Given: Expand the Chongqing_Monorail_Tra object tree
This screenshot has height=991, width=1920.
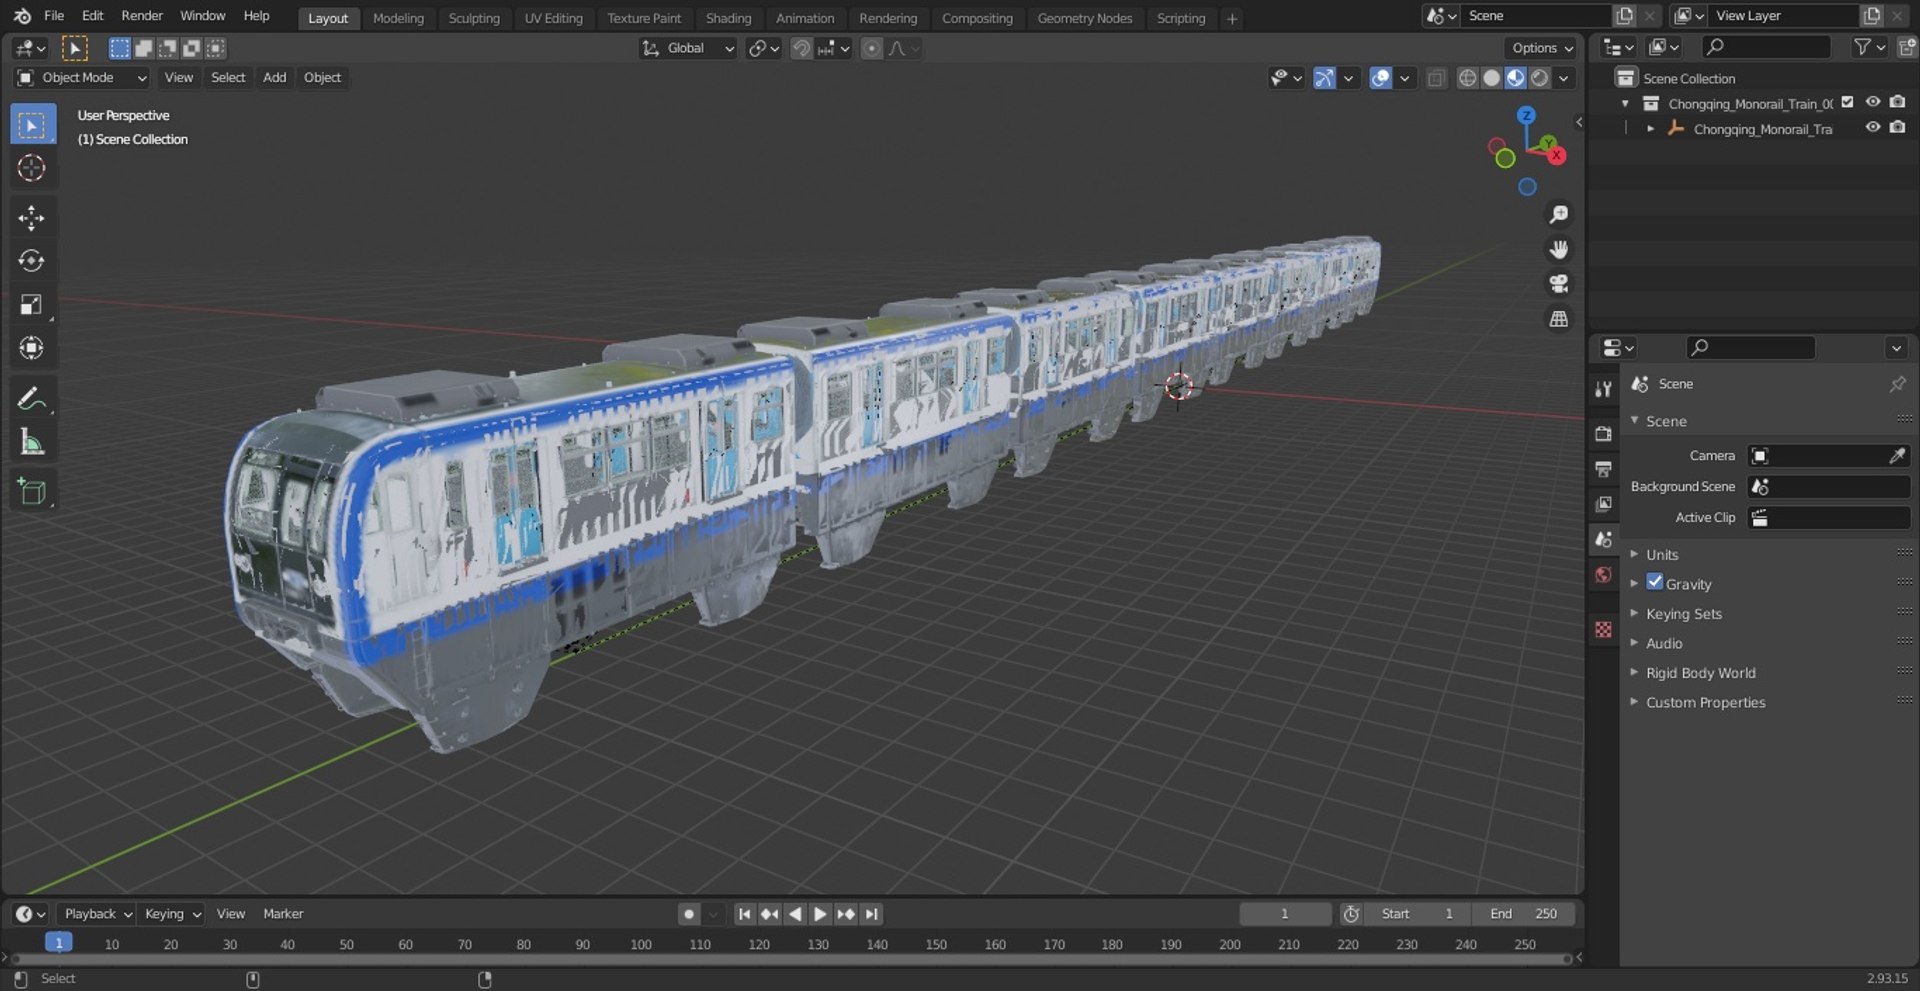Looking at the screenshot, I should pos(1650,129).
